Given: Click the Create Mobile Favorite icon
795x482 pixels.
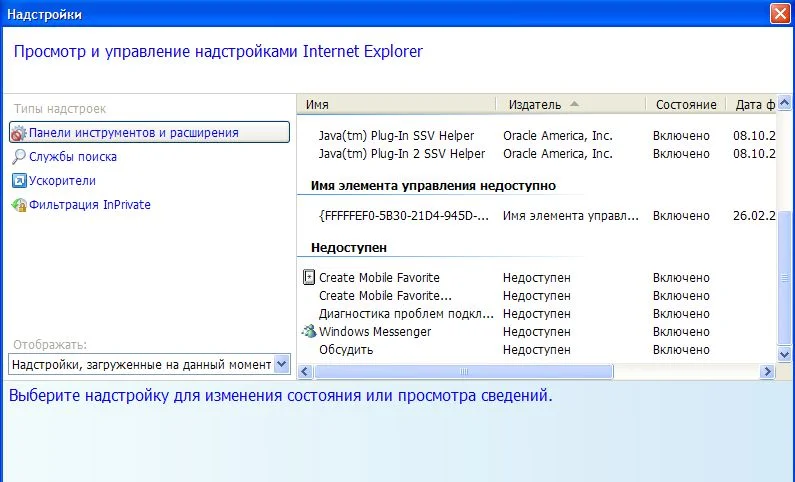Looking at the screenshot, I should coord(309,277).
